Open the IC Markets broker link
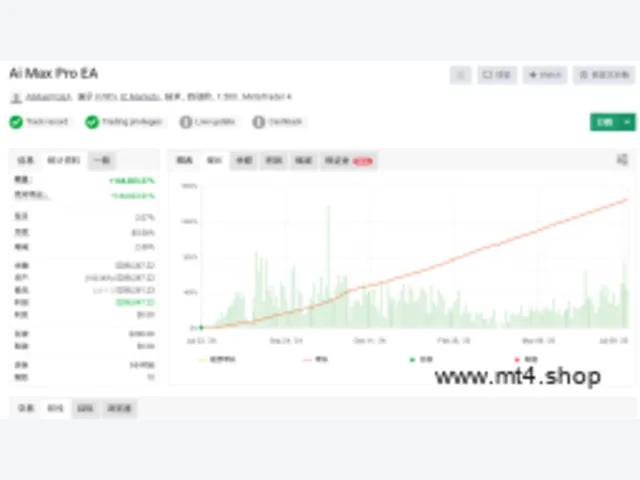Screen dimensions: 640x480 [x=140, y=97]
